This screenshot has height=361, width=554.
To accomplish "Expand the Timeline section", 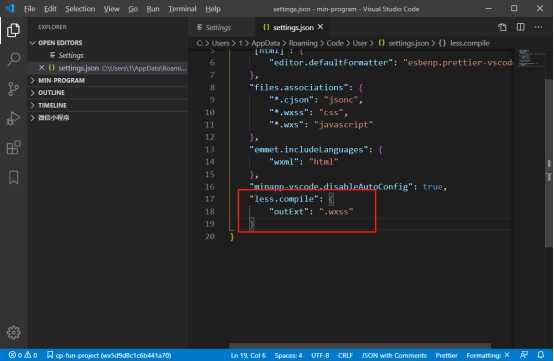I will tap(108, 105).
